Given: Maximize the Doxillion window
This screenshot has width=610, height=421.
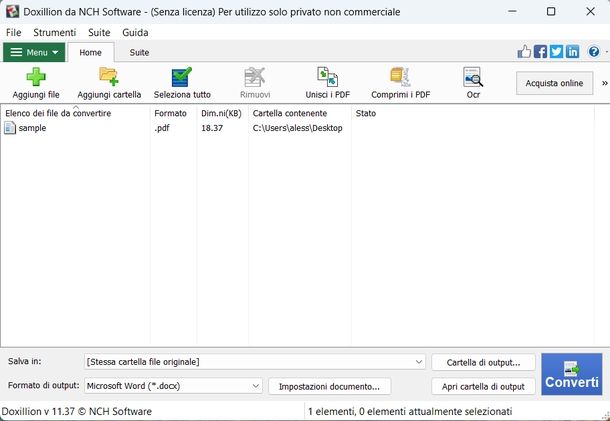Looking at the screenshot, I should click(551, 11).
